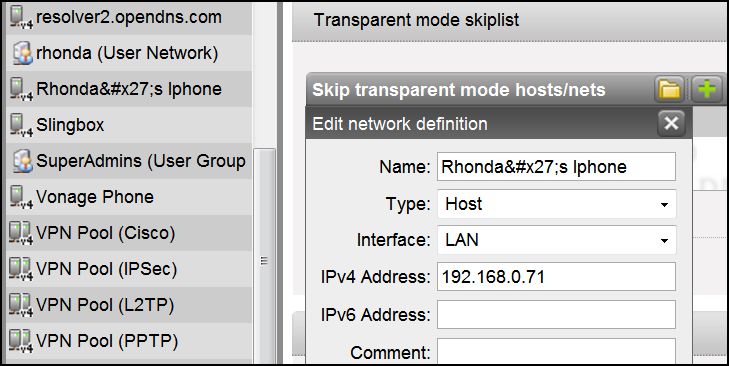
Task: Click host icon beside resolver2.opendns.com
Action: tap(21, 17)
